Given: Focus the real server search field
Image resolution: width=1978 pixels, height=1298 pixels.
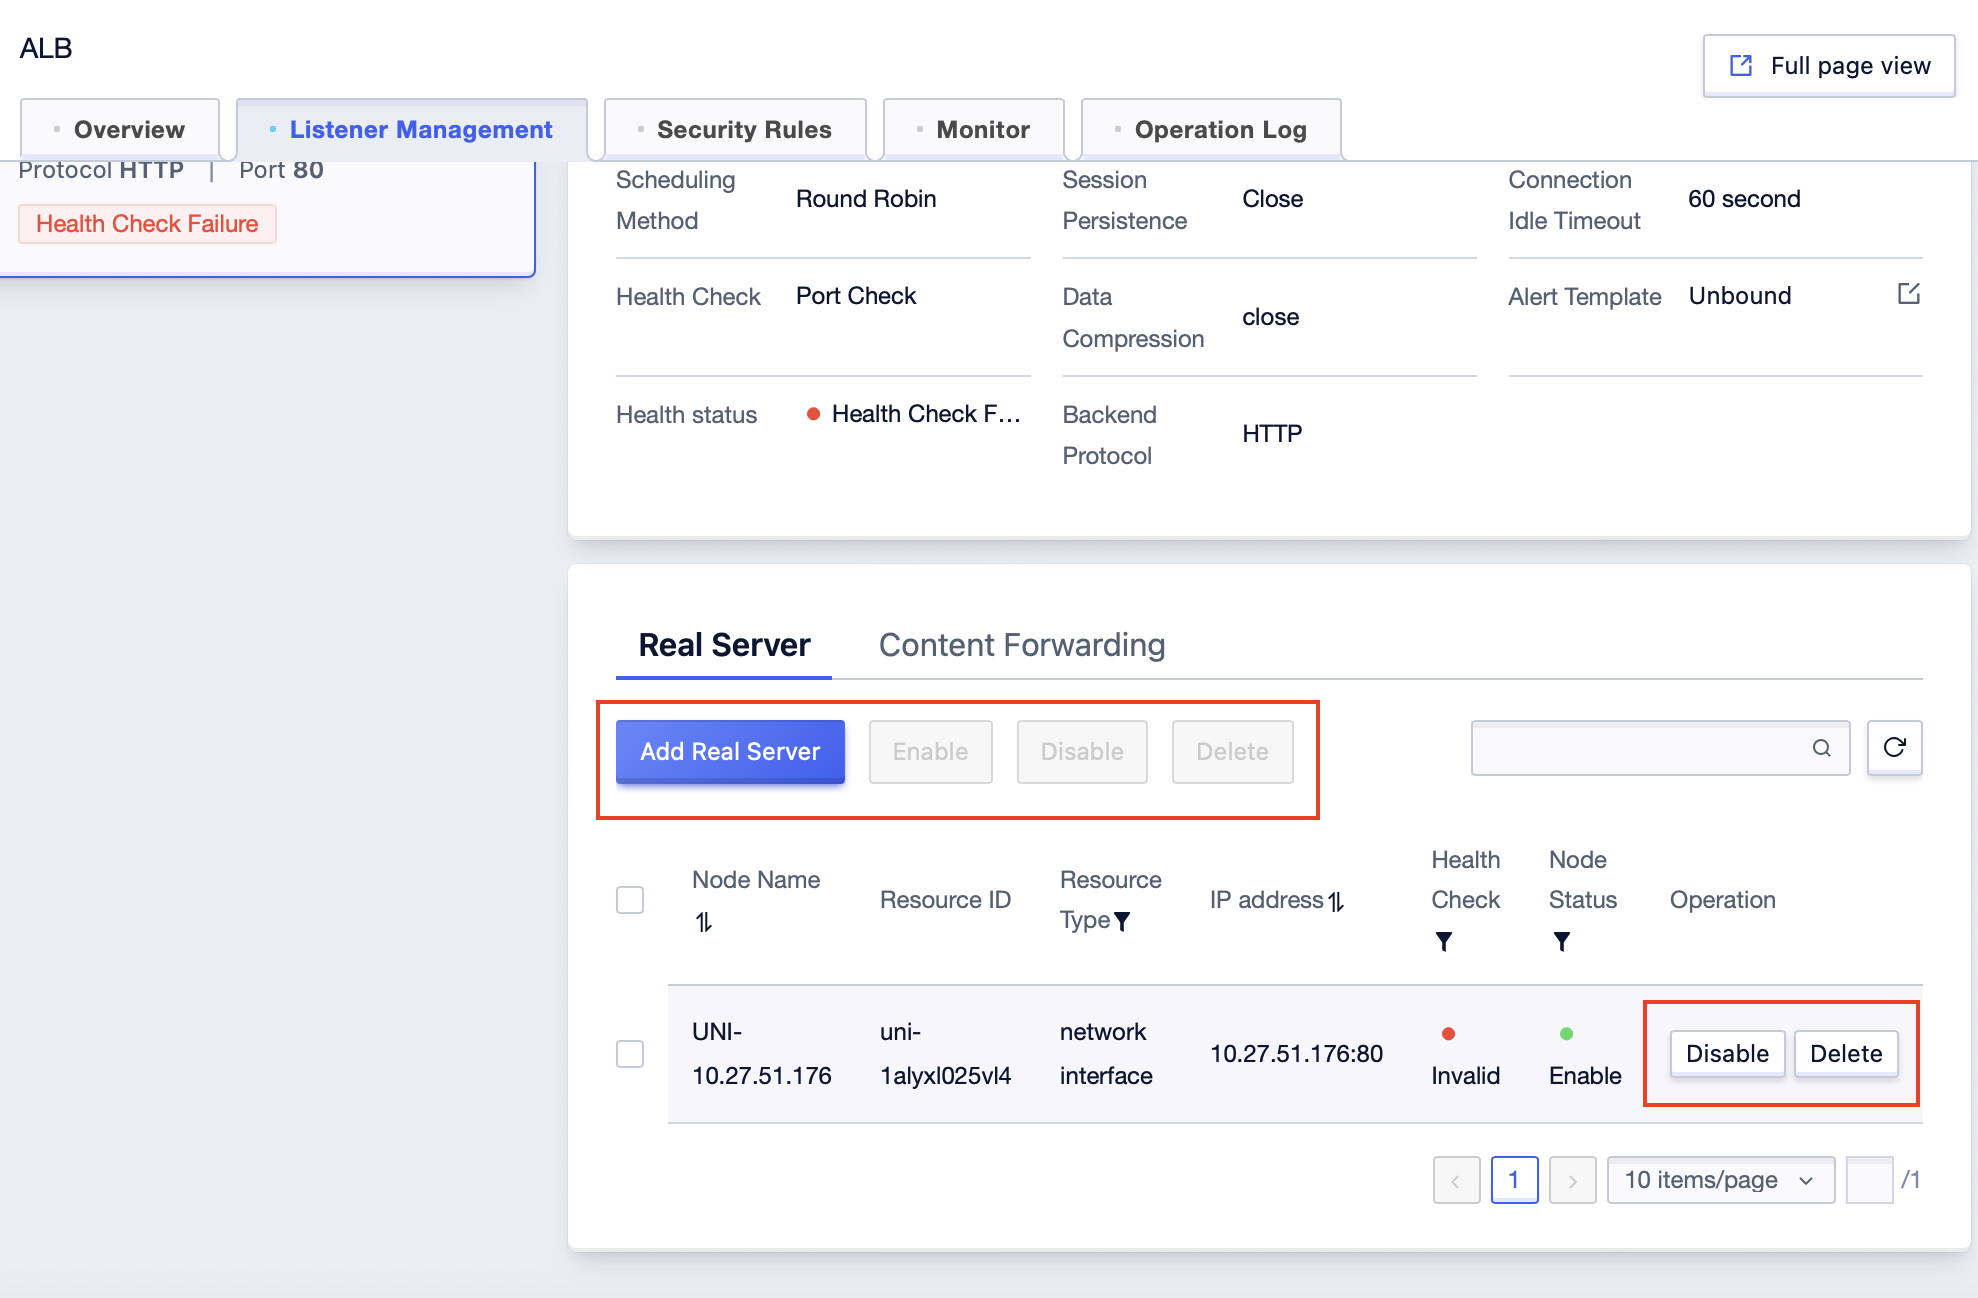Looking at the screenshot, I should tap(1660, 748).
